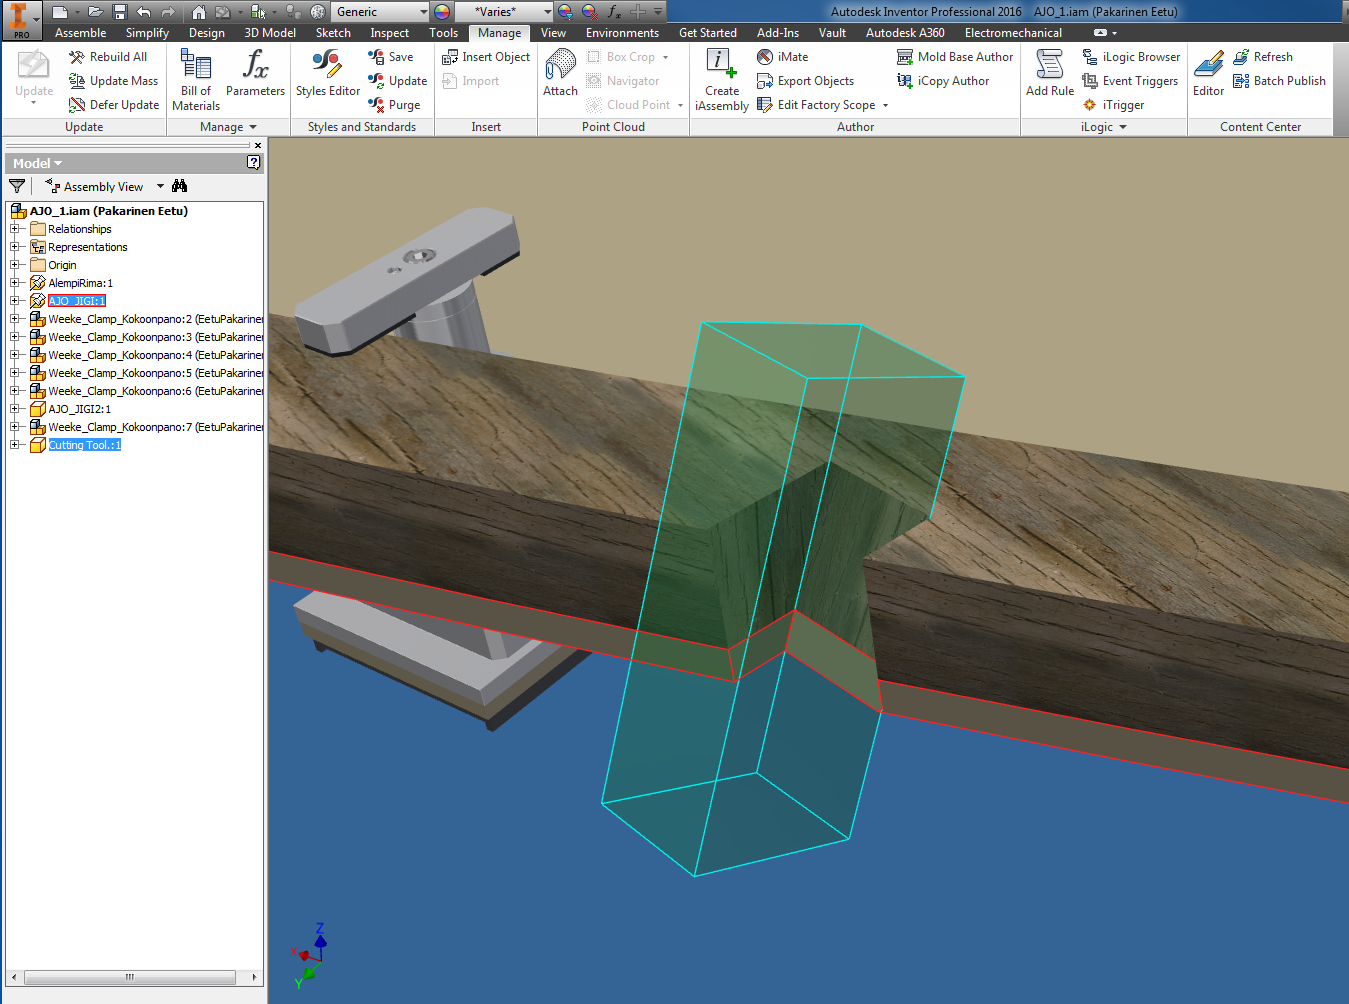Click the filter funnel icon in Model browser
This screenshot has height=1004, width=1349.
(x=17, y=186)
